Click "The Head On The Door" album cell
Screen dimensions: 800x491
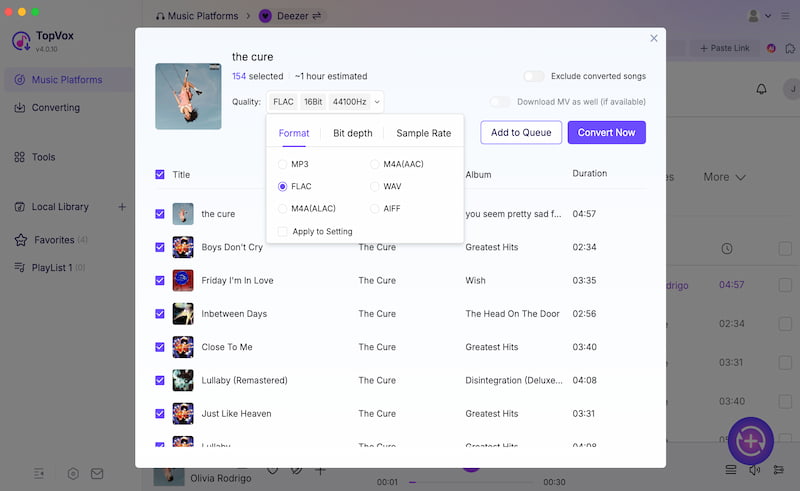coord(512,313)
